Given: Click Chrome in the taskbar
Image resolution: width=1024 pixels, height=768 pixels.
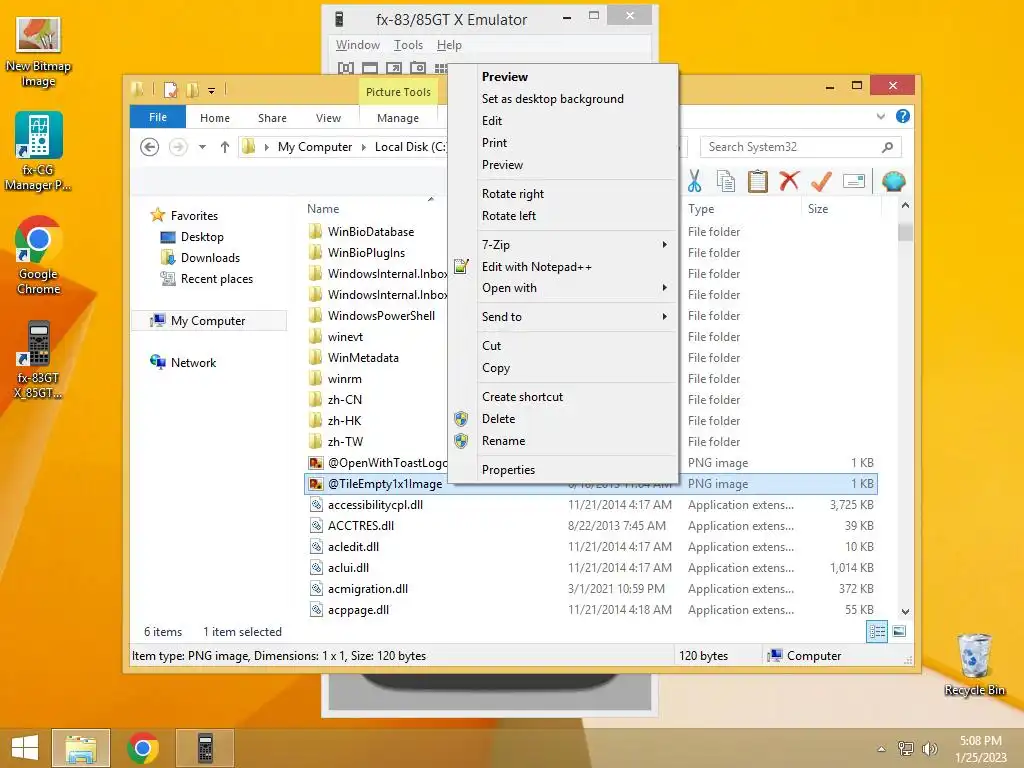Looking at the screenshot, I should point(143,748).
